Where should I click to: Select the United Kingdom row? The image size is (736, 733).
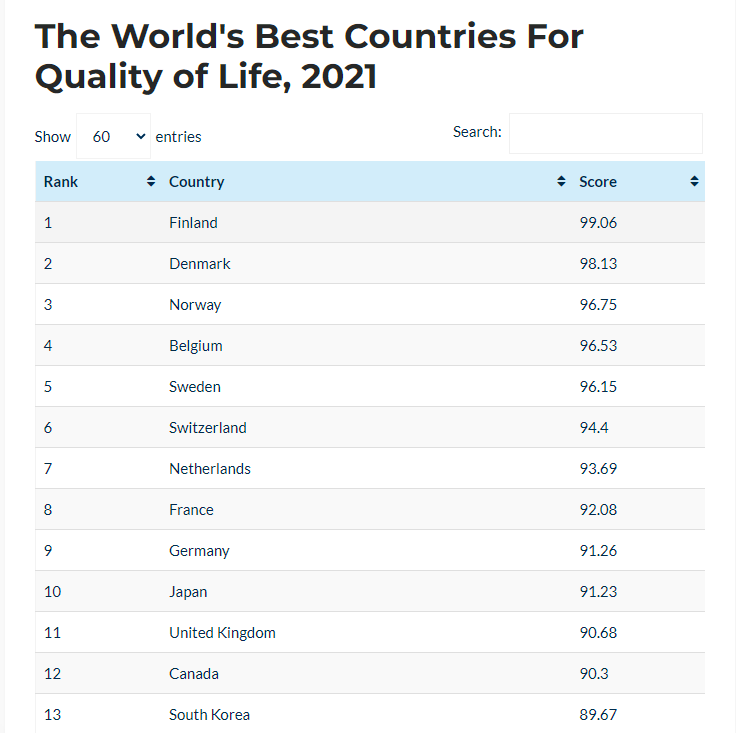pos(370,633)
